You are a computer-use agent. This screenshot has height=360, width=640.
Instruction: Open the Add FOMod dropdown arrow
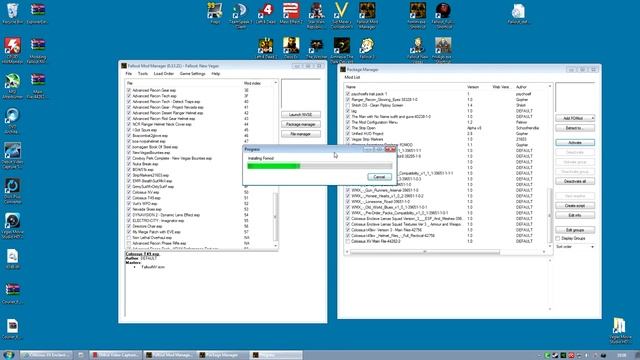pyautogui.click(x=592, y=118)
